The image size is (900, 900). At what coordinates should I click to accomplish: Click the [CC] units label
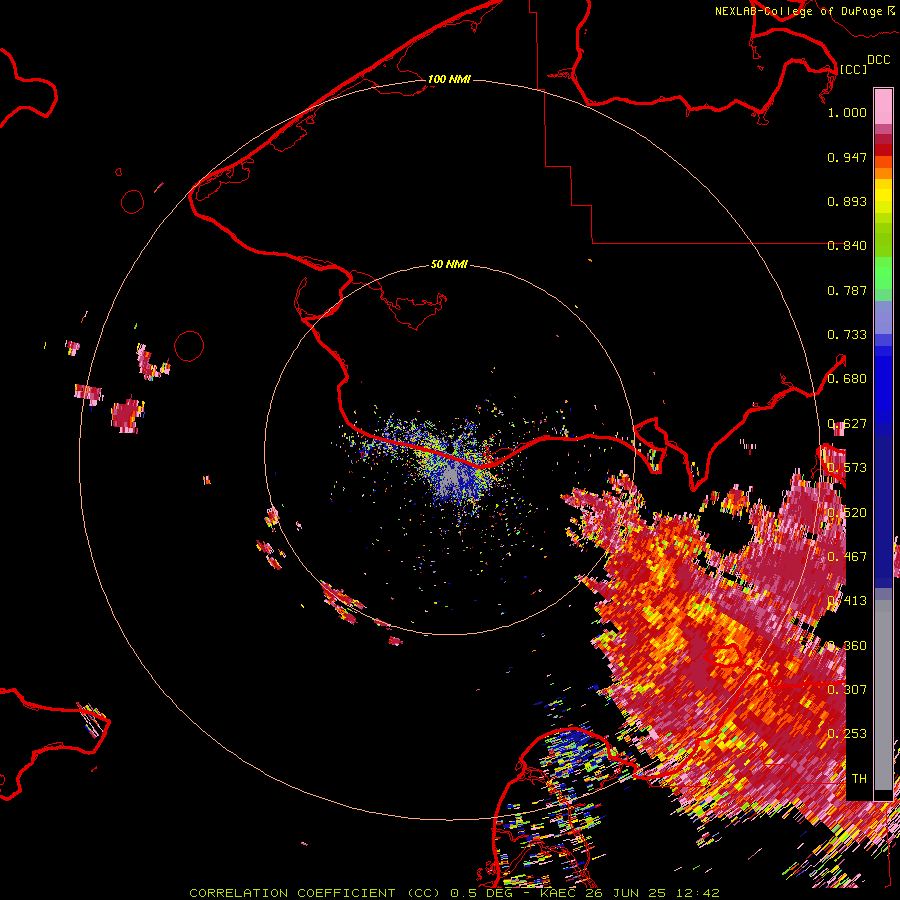pyautogui.click(x=853, y=69)
